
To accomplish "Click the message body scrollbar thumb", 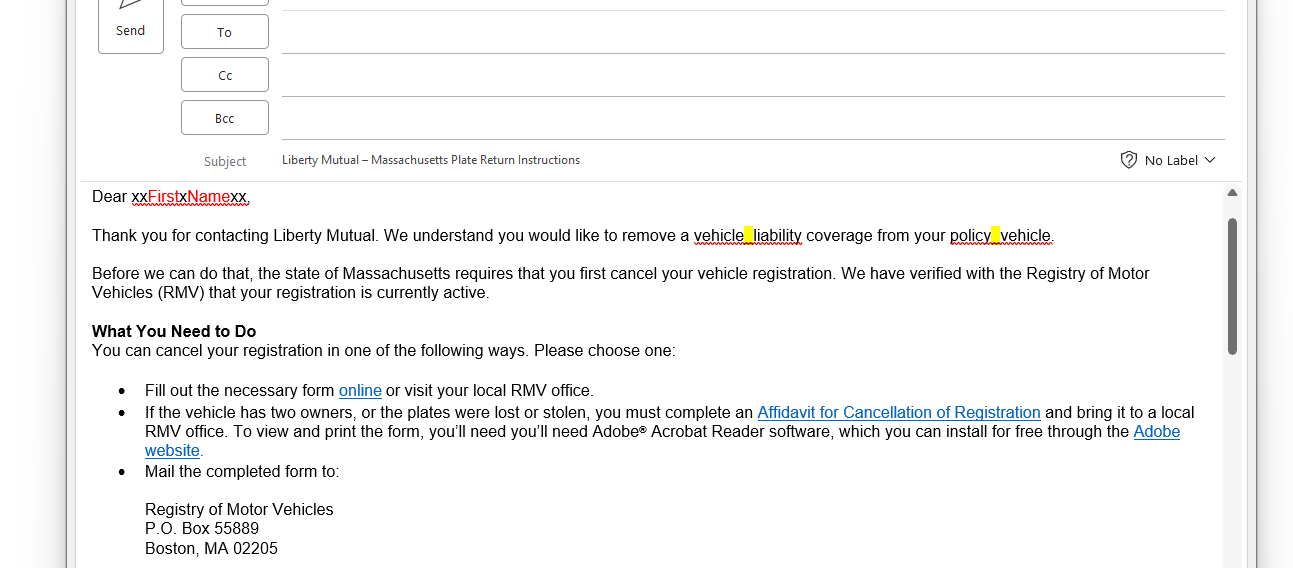I will [x=1232, y=286].
